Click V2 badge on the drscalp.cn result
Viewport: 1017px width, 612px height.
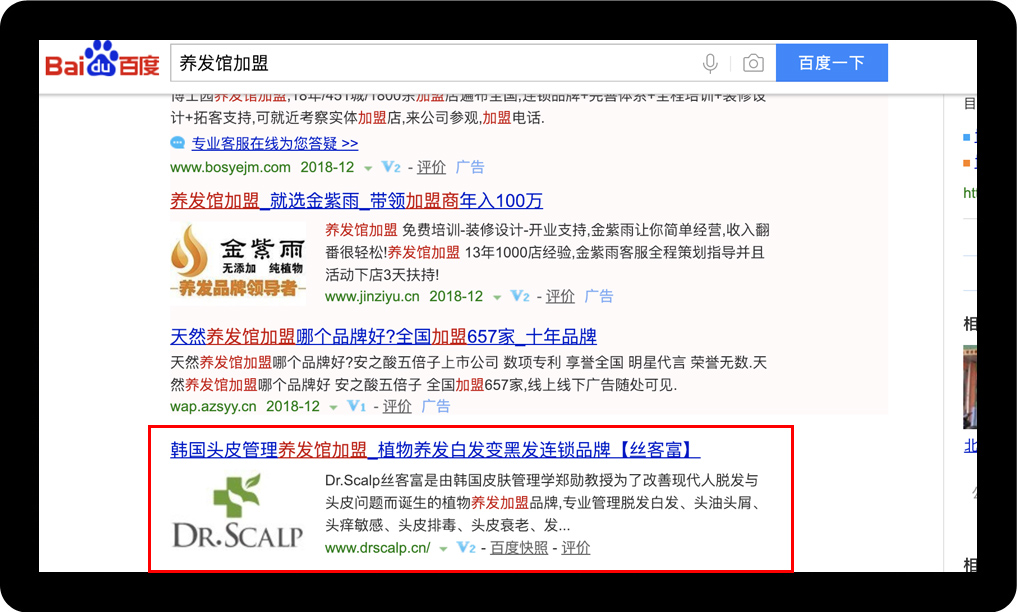pyautogui.click(x=465, y=547)
